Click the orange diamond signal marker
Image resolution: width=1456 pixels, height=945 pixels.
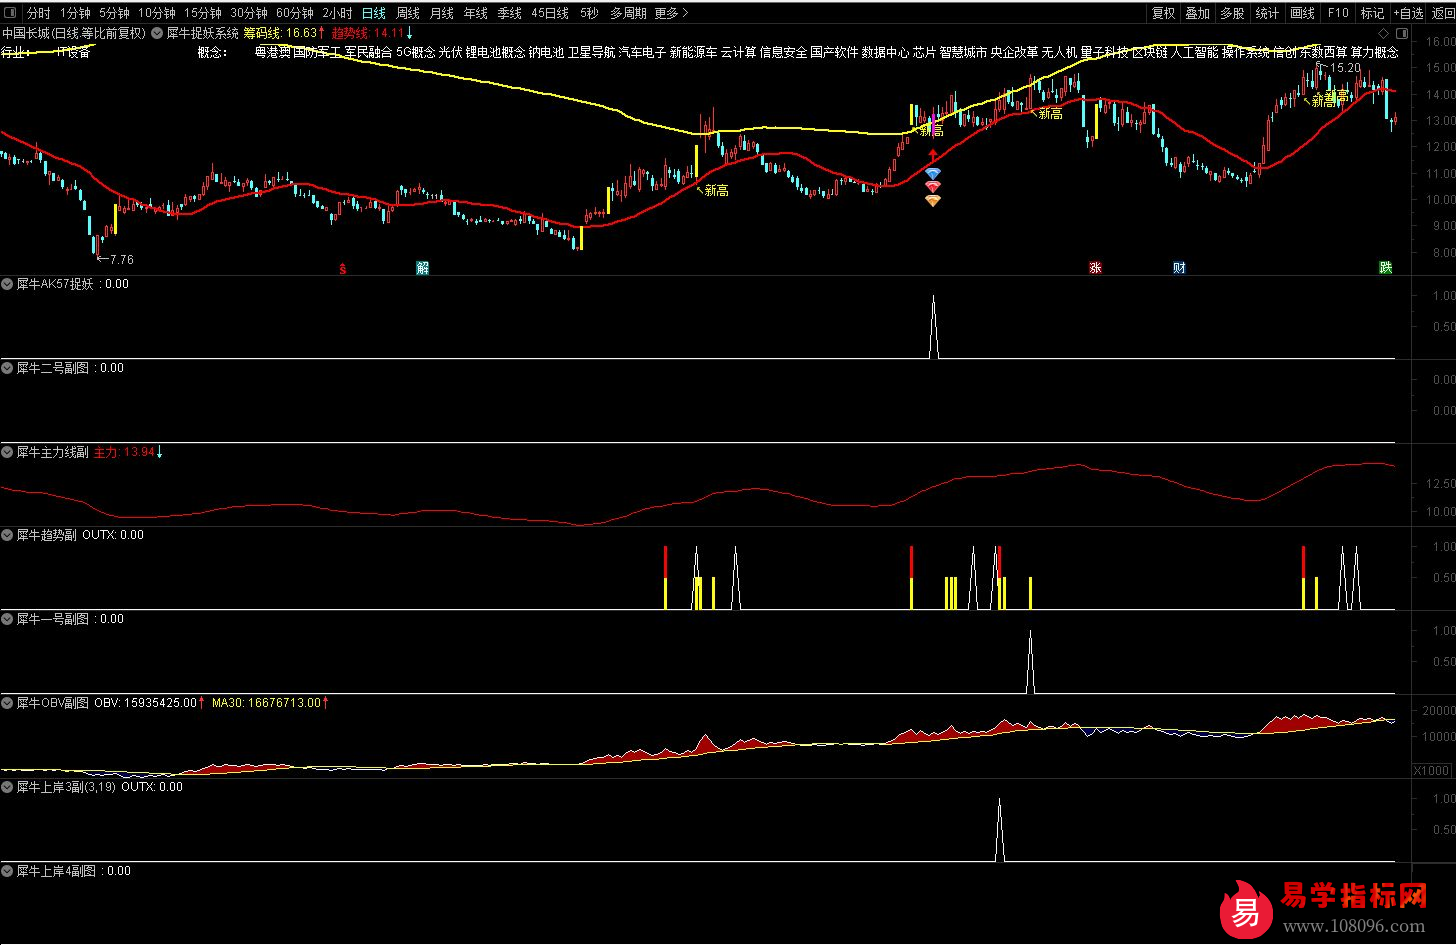coord(932,200)
